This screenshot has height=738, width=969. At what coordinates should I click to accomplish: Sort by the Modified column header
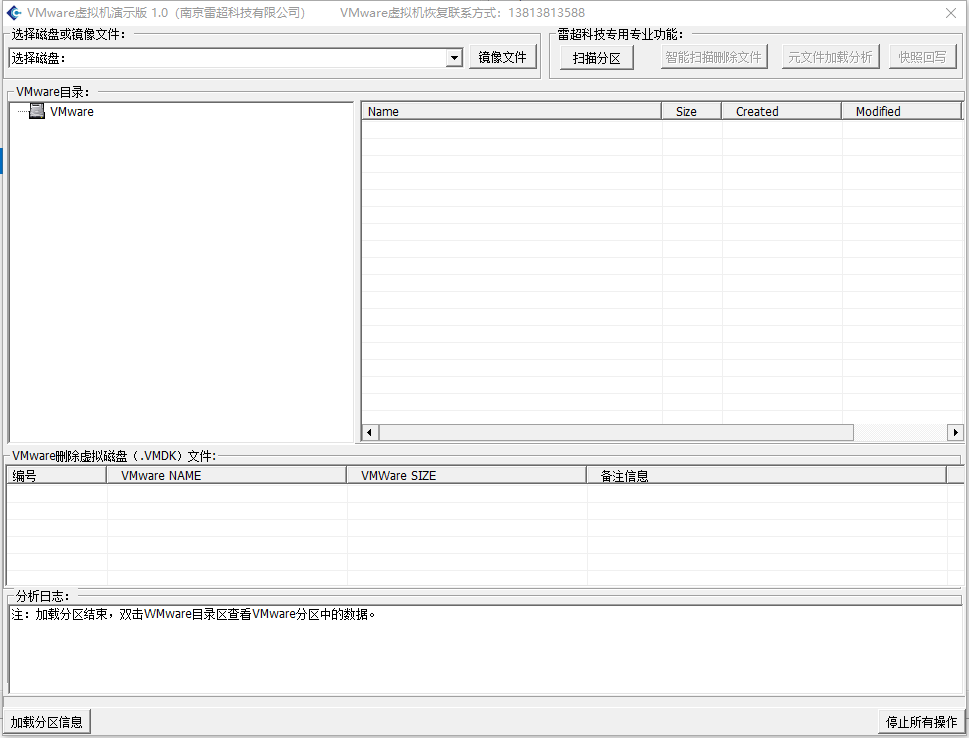click(x=901, y=111)
